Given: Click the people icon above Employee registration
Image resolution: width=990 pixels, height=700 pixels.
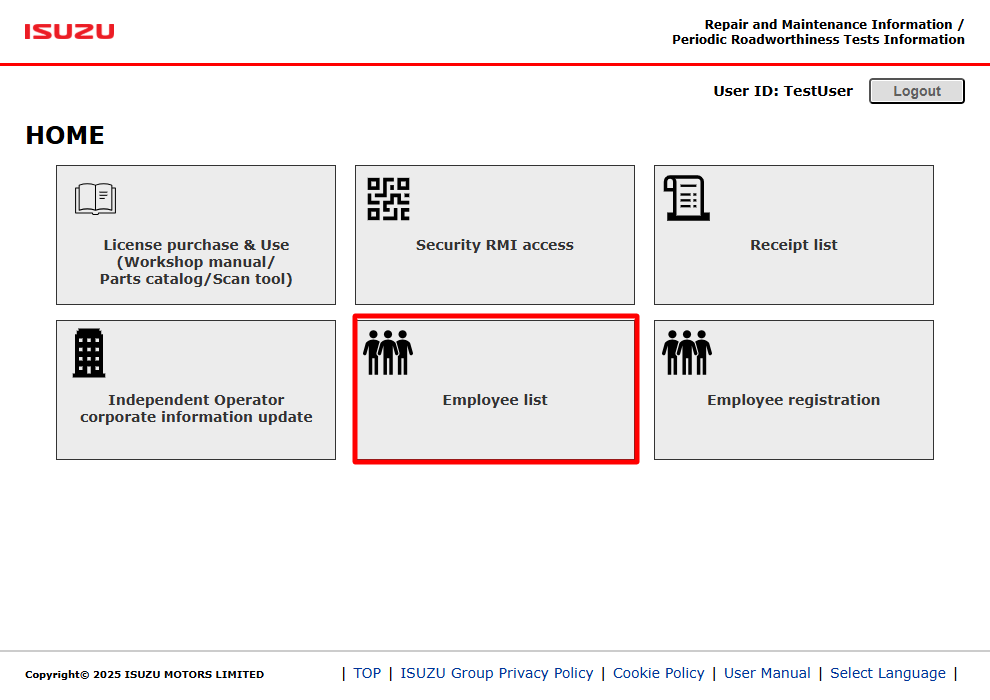Looking at the screenshot, I should [x=687, y=352].
